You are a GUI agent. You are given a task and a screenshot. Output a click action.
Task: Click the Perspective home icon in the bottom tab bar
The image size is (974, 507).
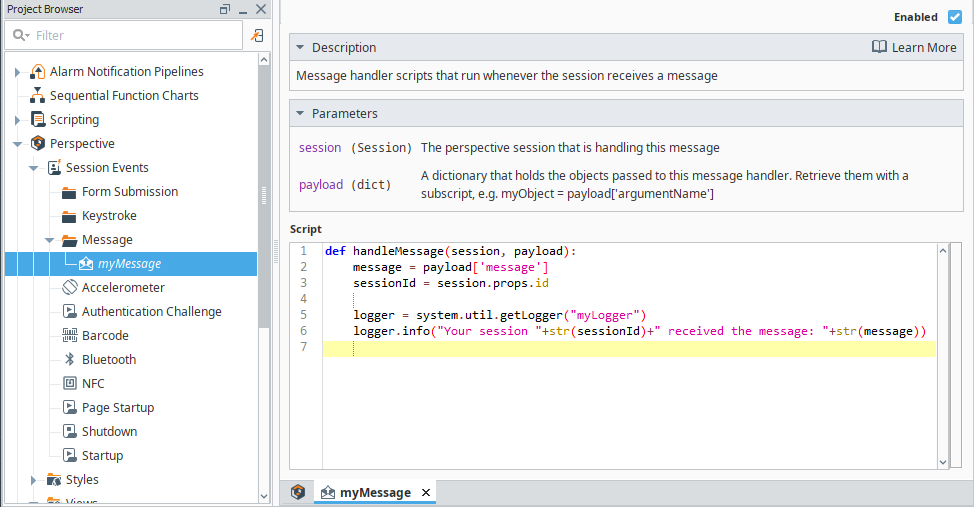pos(298,492)
